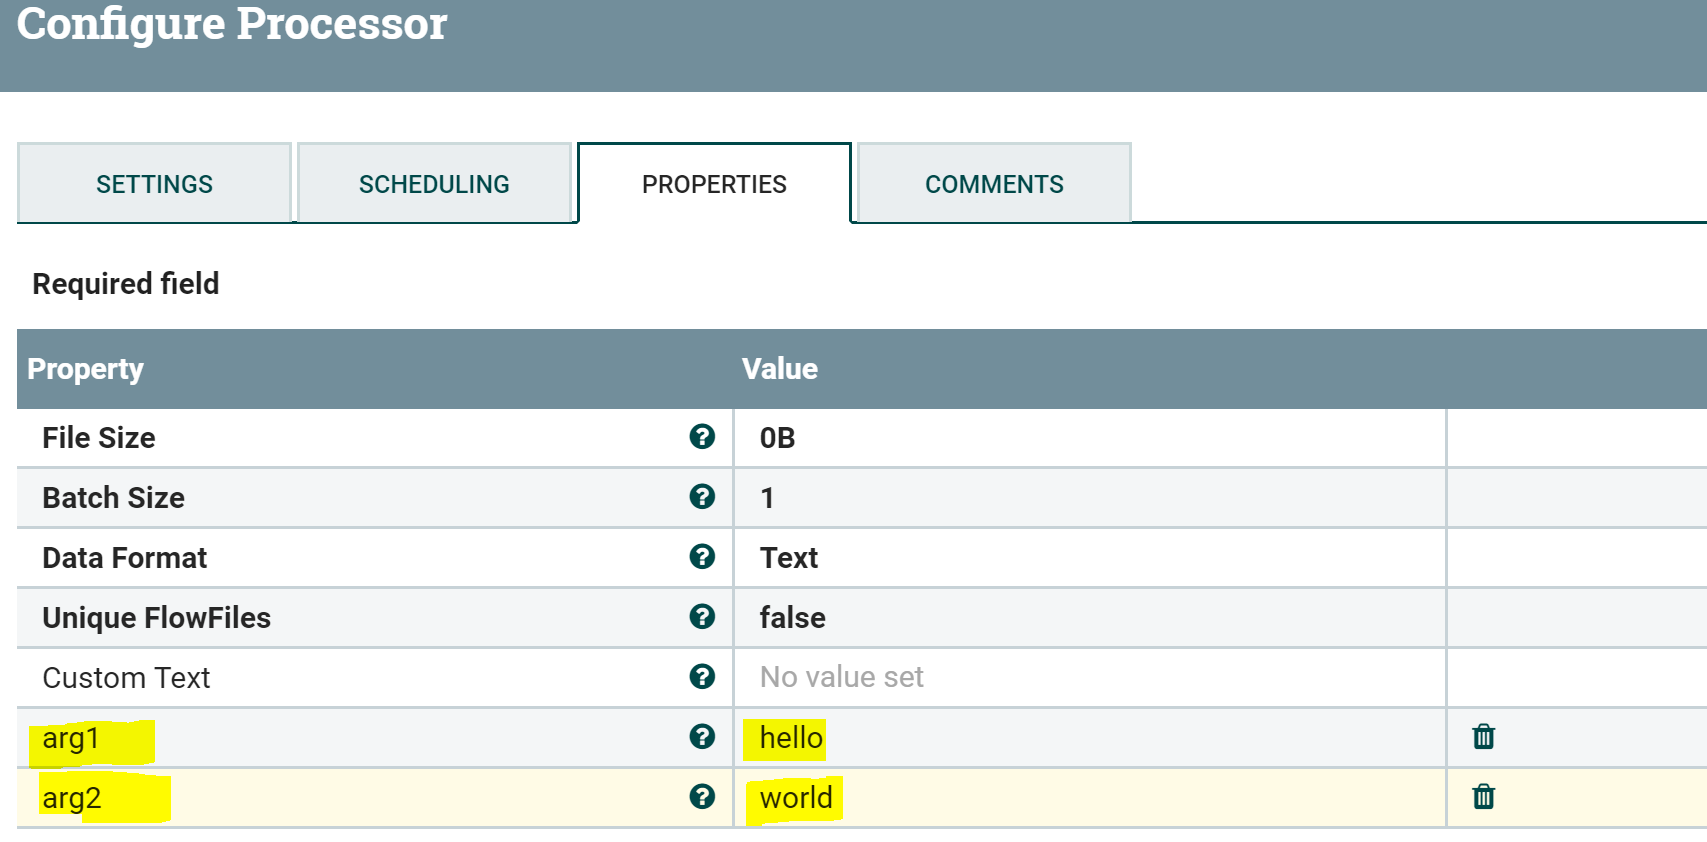
Task: Open the Scheduling tab
Action: pyautogui.click(x=434, y=184)
